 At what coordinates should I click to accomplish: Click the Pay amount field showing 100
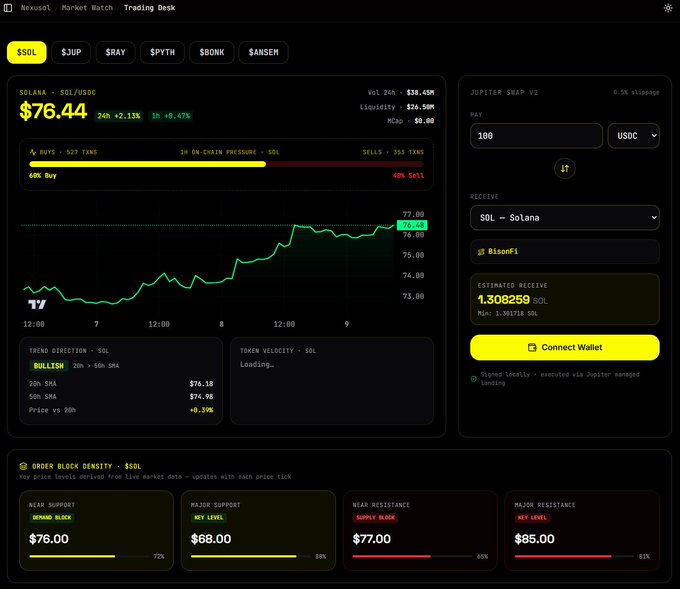(536, 136)
